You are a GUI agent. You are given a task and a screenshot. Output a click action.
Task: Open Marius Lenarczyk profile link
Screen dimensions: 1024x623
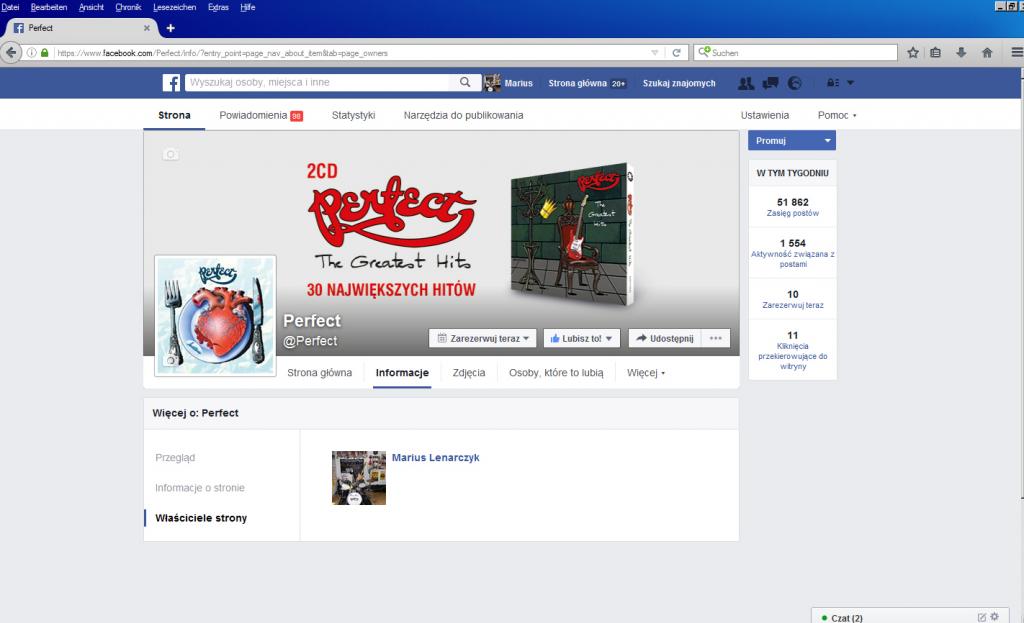click(436, 458)
